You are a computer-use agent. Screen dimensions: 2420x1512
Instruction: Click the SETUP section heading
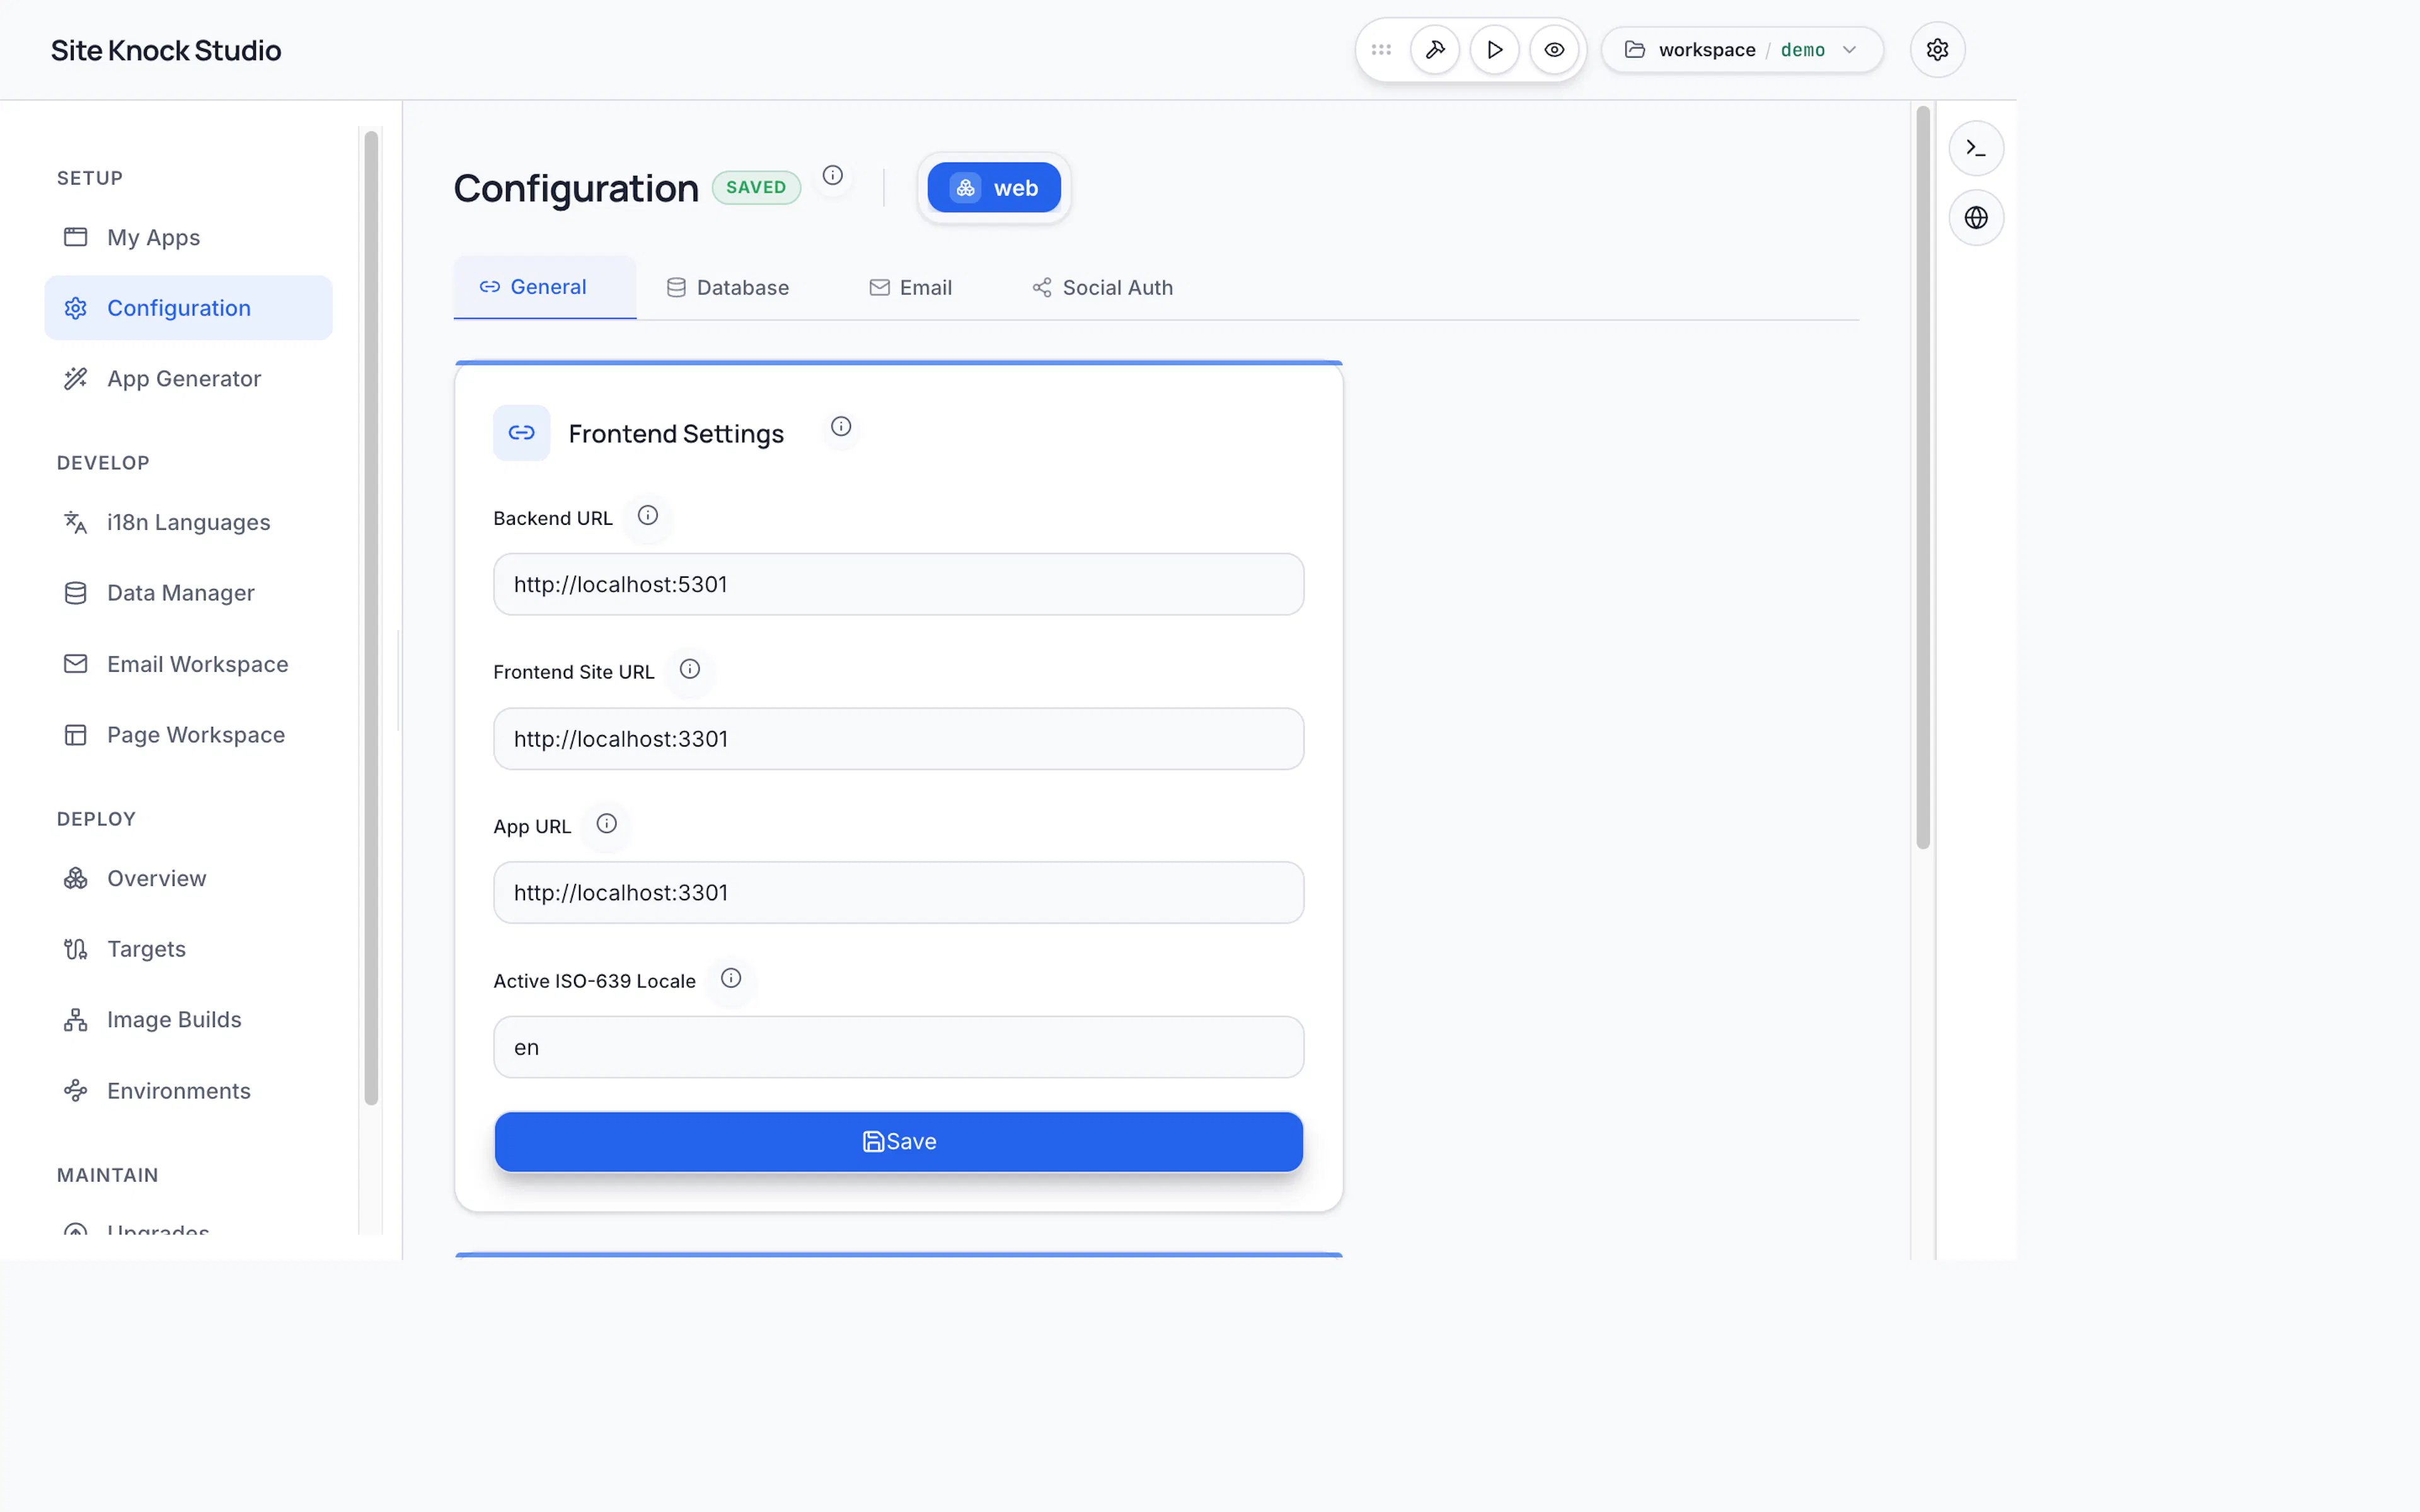90,178
